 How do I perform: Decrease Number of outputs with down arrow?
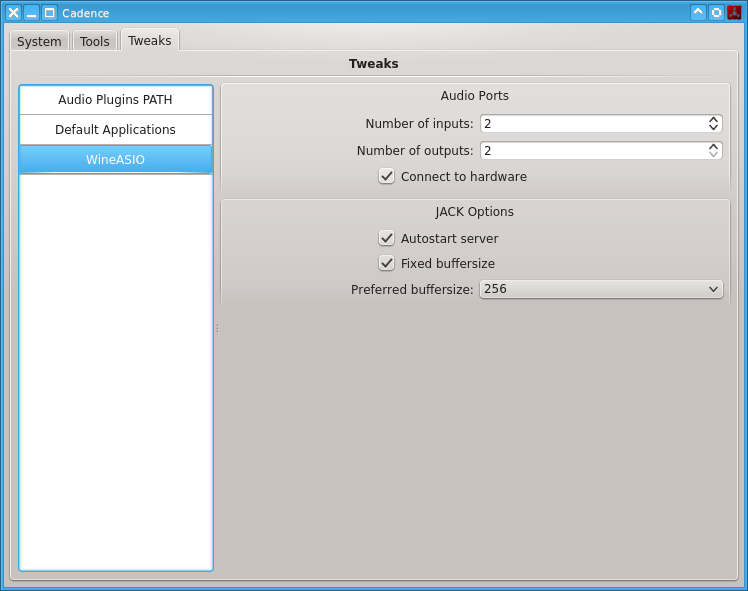click(713, 155)
